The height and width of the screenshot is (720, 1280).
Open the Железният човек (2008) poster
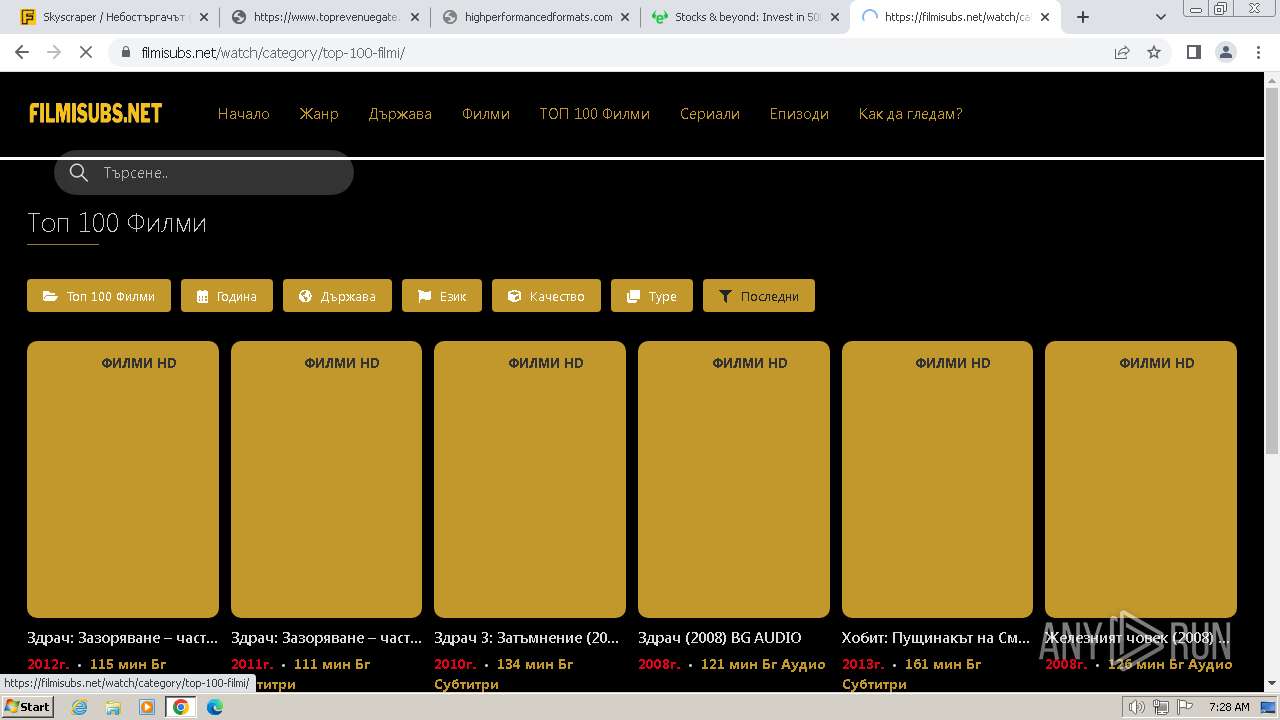(x=1141, y=480)
